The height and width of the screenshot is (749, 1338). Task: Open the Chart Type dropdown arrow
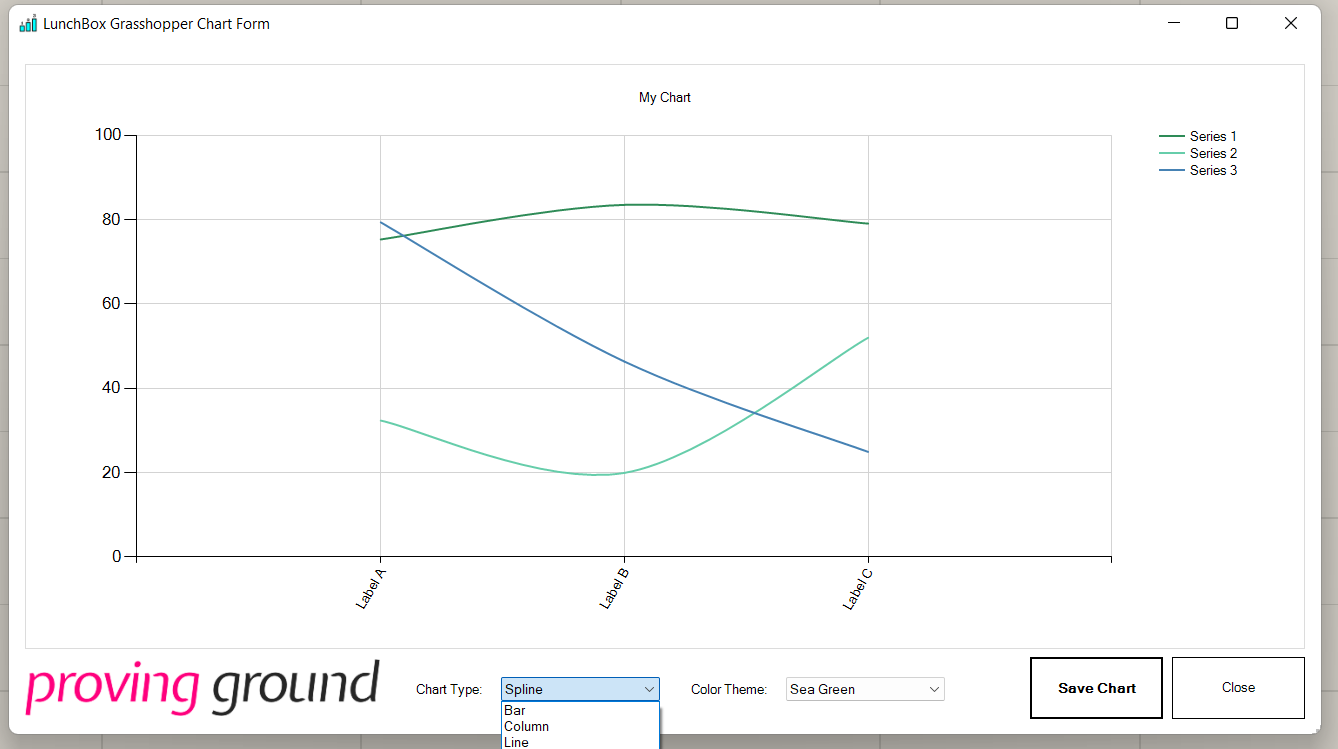(x=650, y=689)
